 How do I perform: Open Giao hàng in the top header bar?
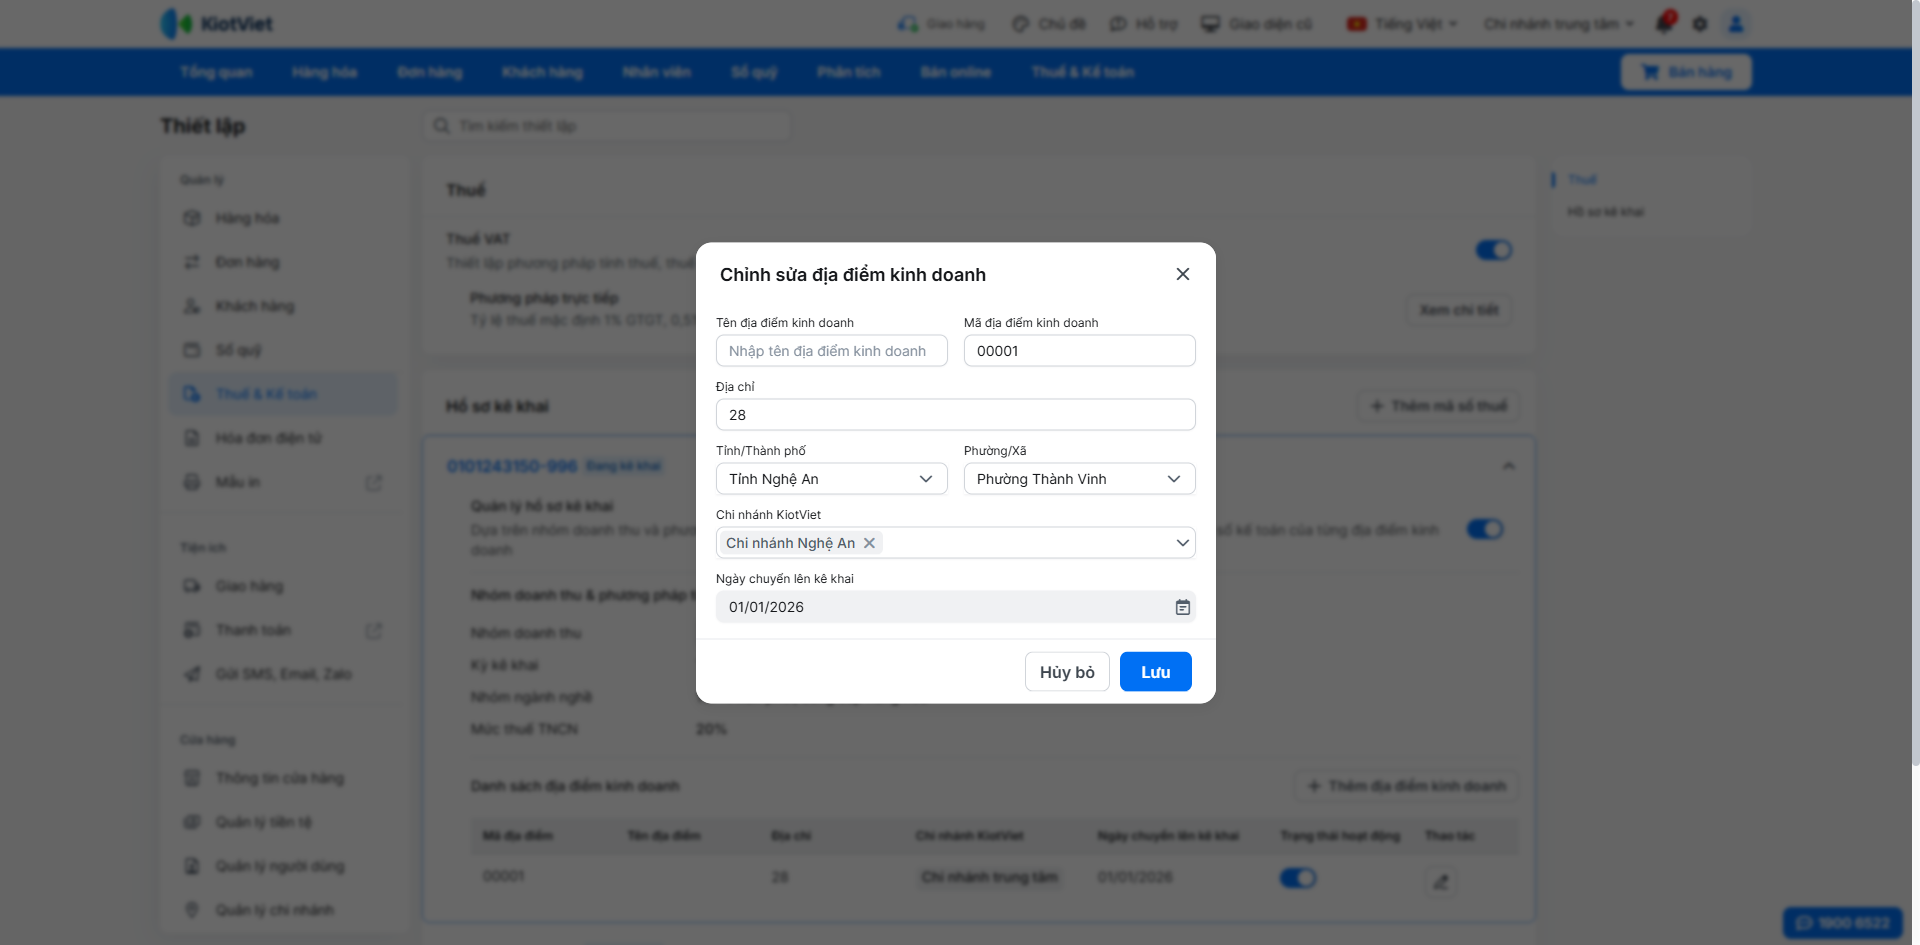click(x=941, y=24)
